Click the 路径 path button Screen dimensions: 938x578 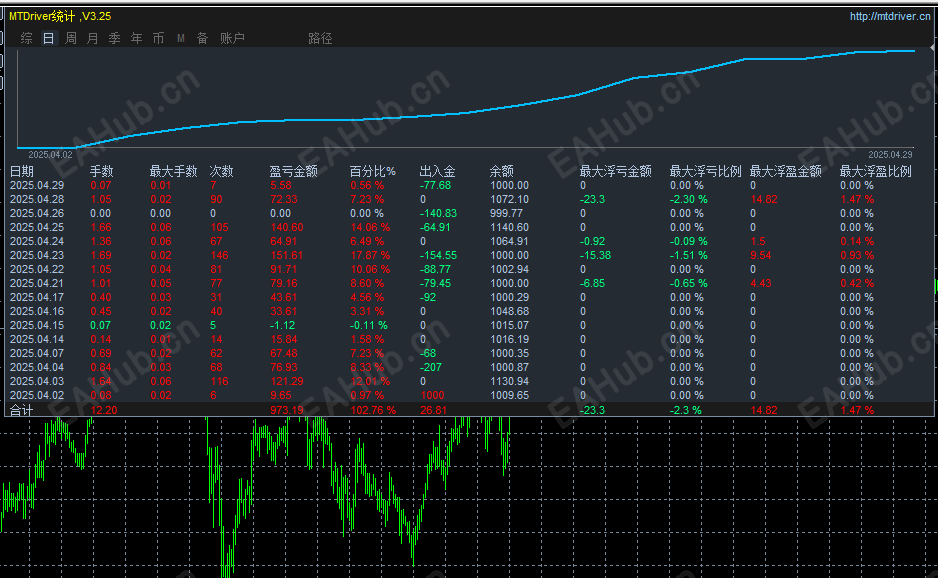click(320, 38)
